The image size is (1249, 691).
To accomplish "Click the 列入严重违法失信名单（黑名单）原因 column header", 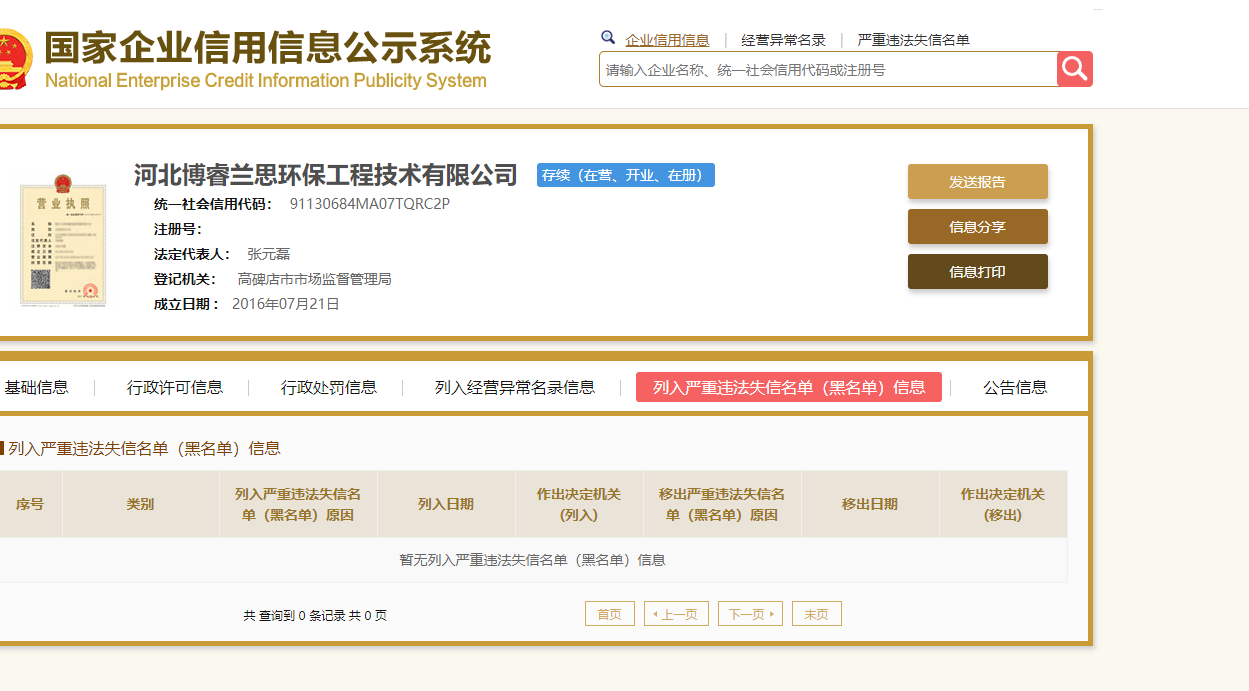I will pos(298,504).
